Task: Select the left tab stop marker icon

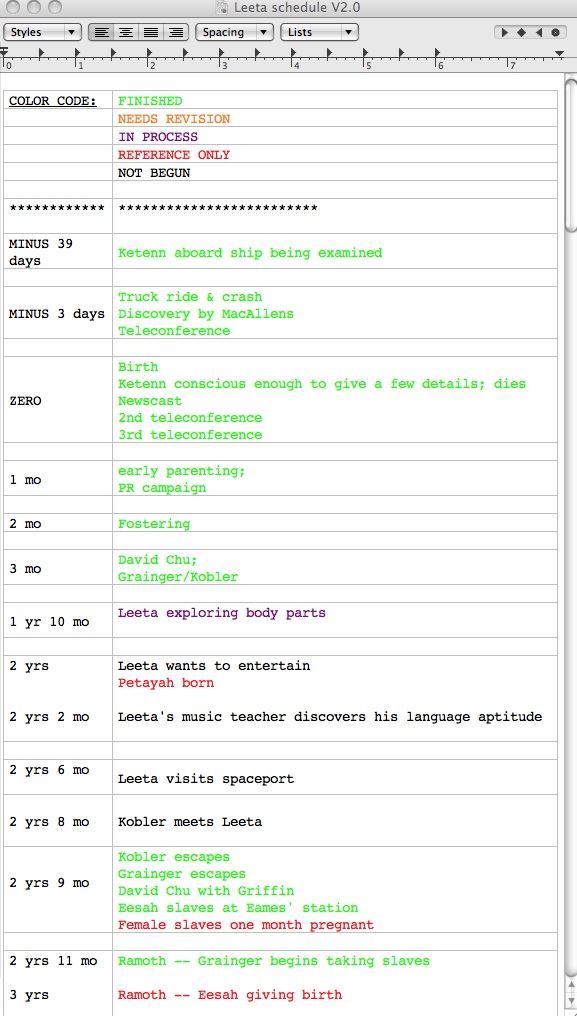Action: [x=505, y=32]
